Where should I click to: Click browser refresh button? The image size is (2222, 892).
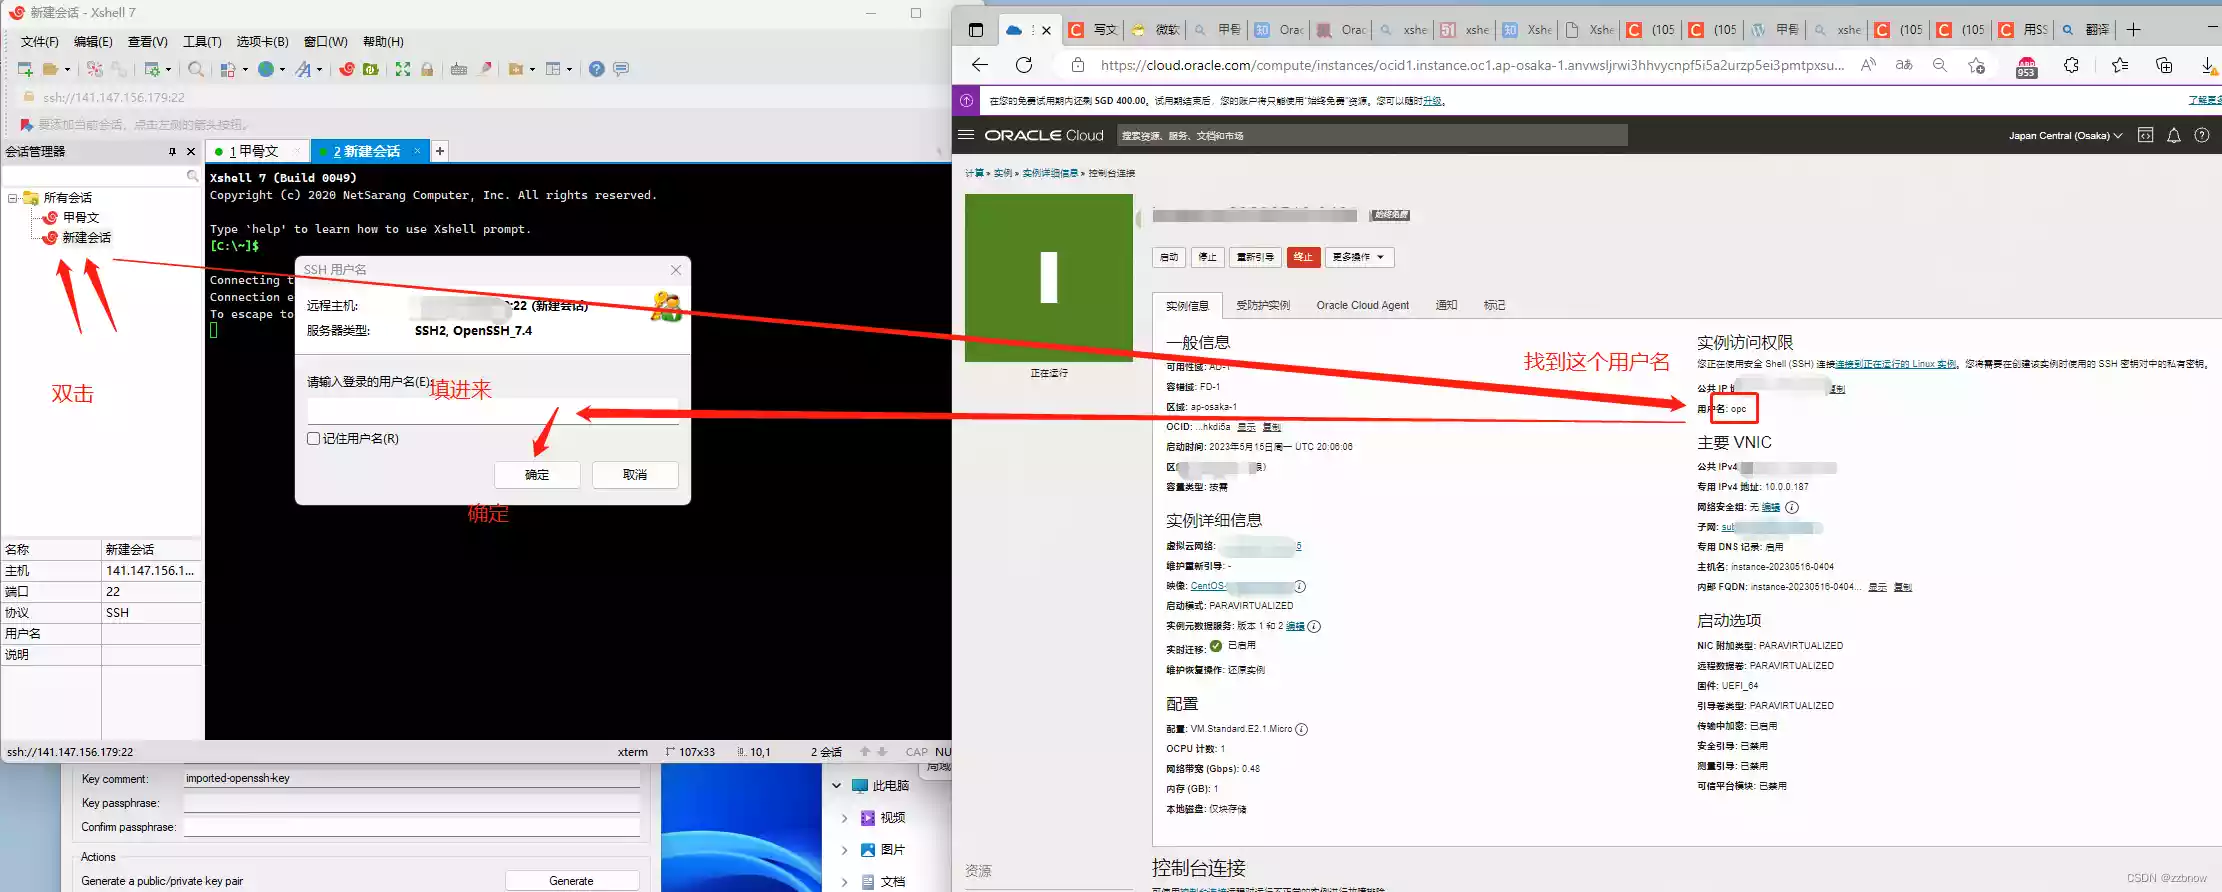tap(1024, 65)
